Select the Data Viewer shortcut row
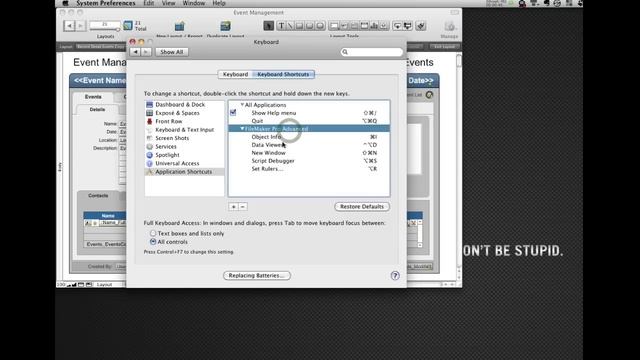 tap(309, 145)
